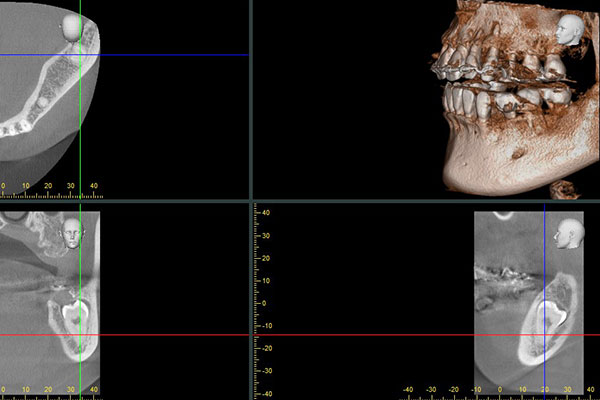This screenshot has width=600, height=400.
Task: Click "-30" on sagittal pane's horizontal ruler
Action: (x=431, y=390)
